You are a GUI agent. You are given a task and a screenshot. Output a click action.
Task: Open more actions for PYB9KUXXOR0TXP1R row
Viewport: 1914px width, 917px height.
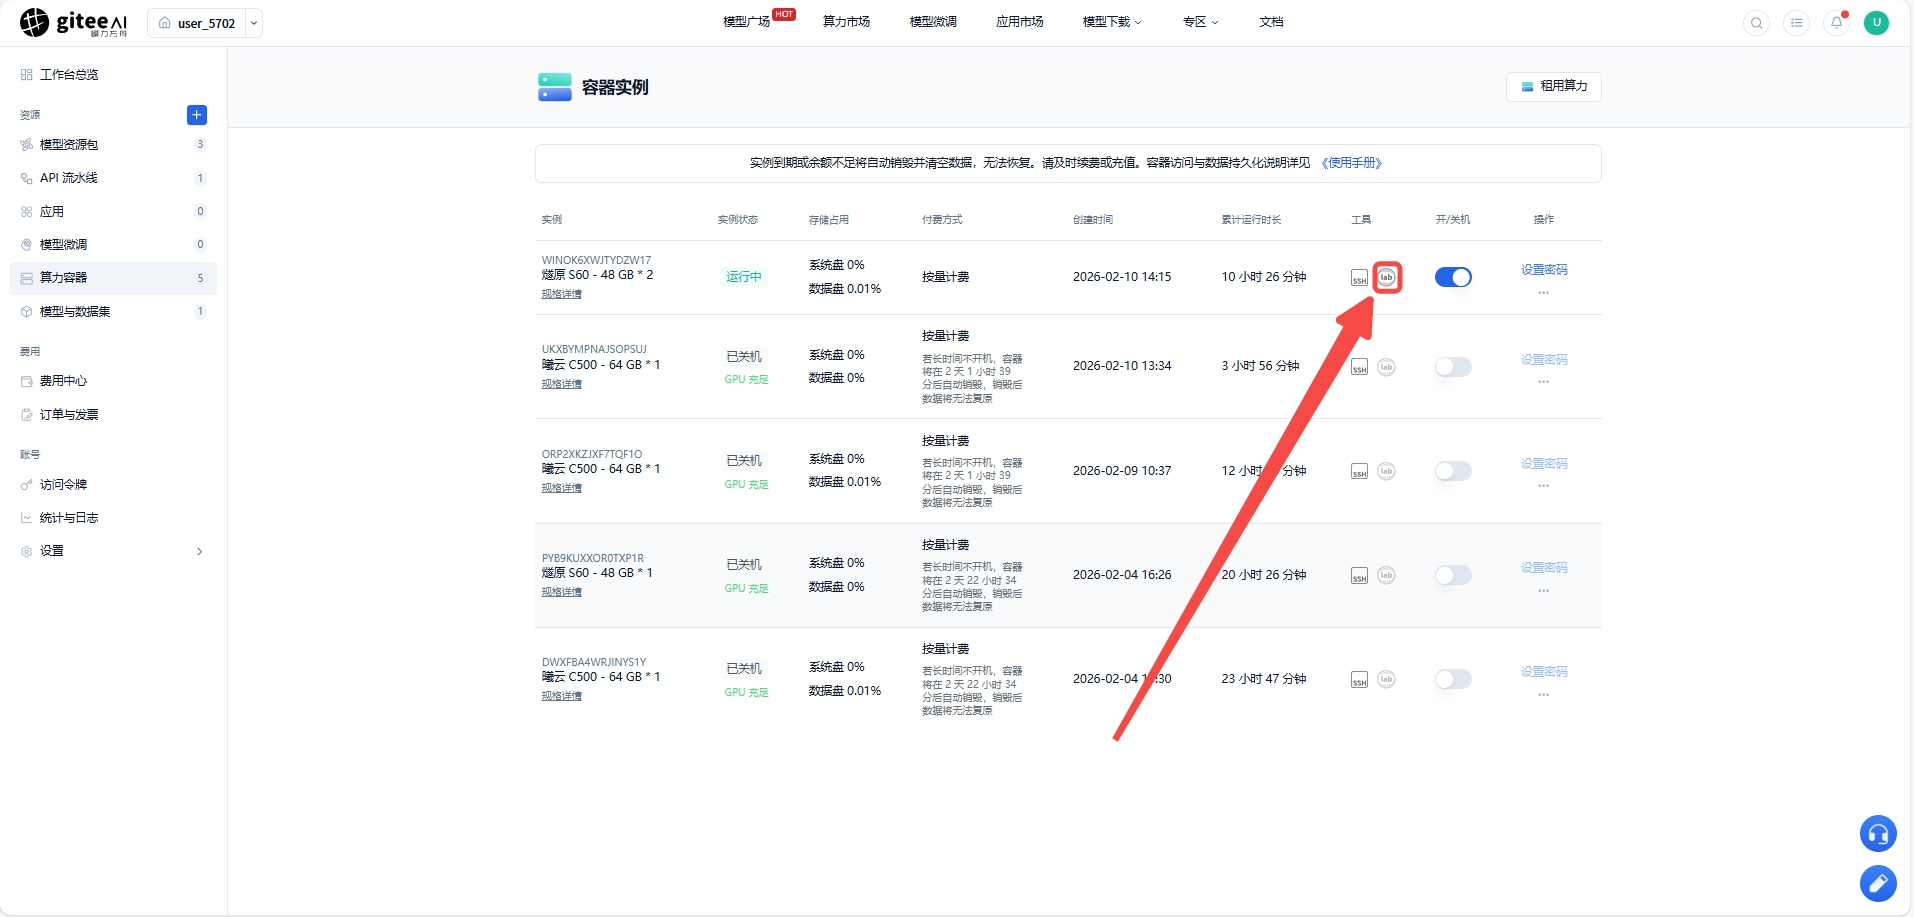point(1543,590)
